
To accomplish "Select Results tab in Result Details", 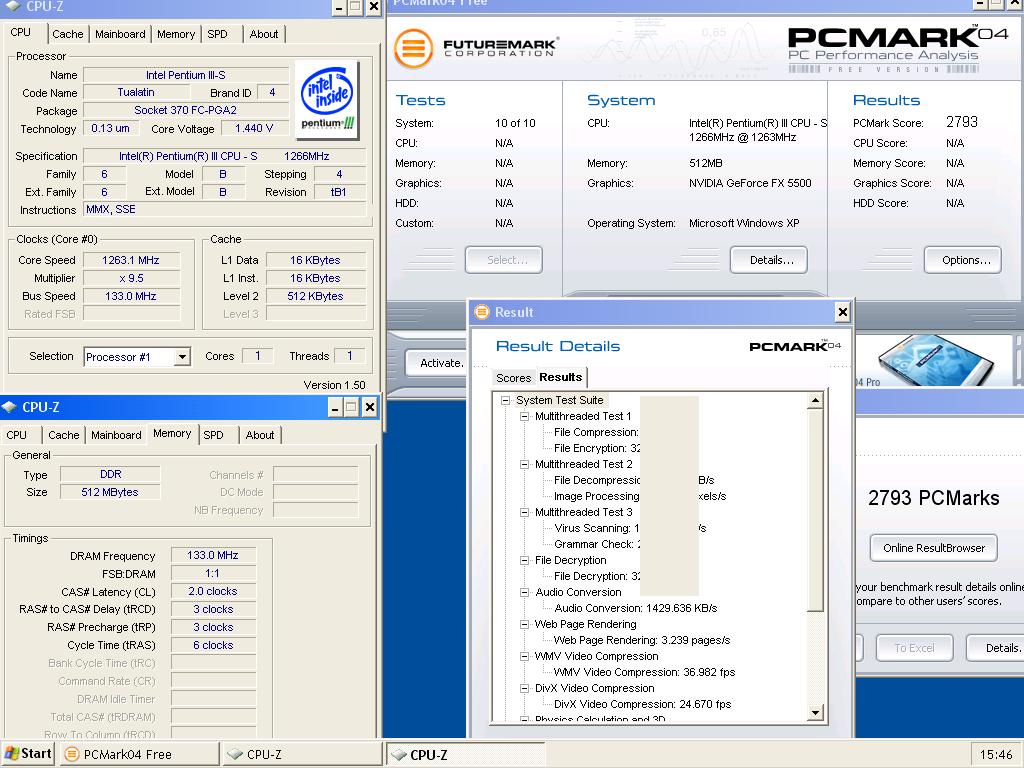I will [x=560, y=377].
